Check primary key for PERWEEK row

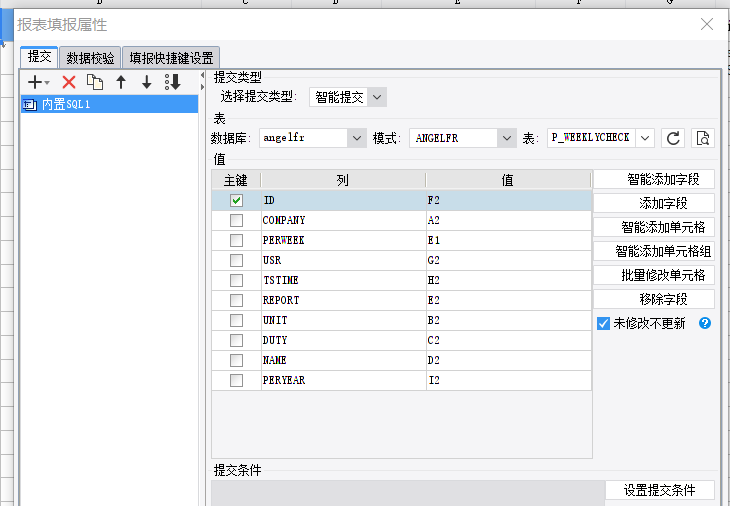[237, 240]
